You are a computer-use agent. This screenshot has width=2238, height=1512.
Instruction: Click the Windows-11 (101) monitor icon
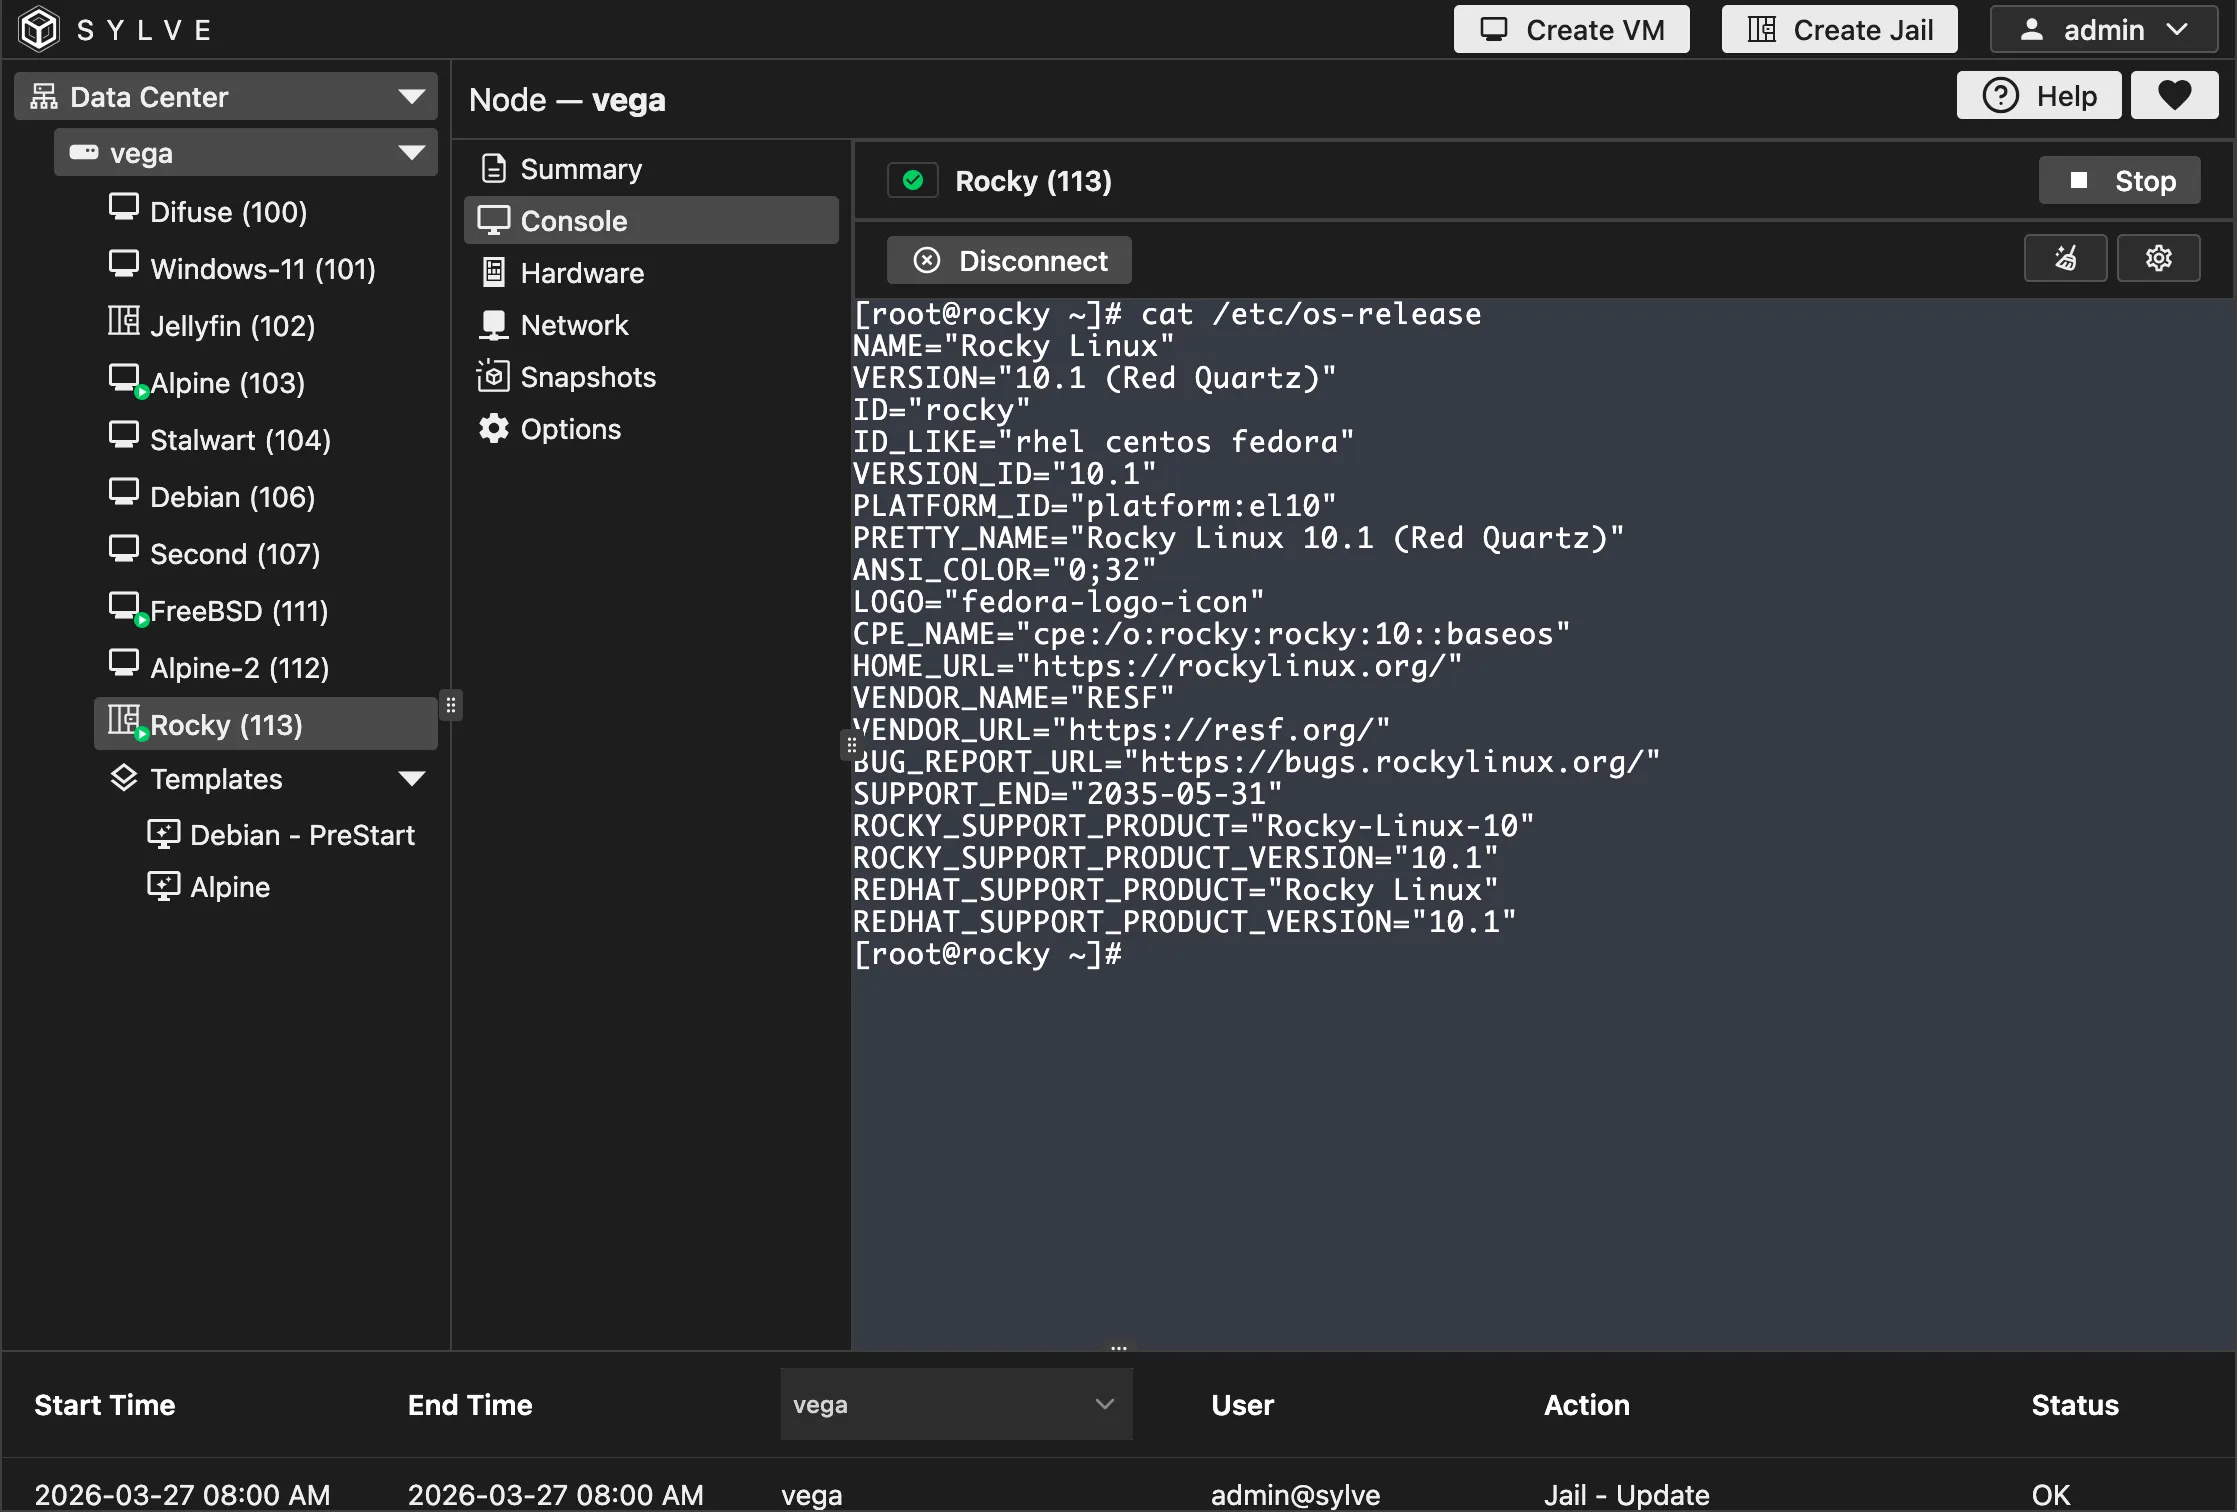pos(124,265)
